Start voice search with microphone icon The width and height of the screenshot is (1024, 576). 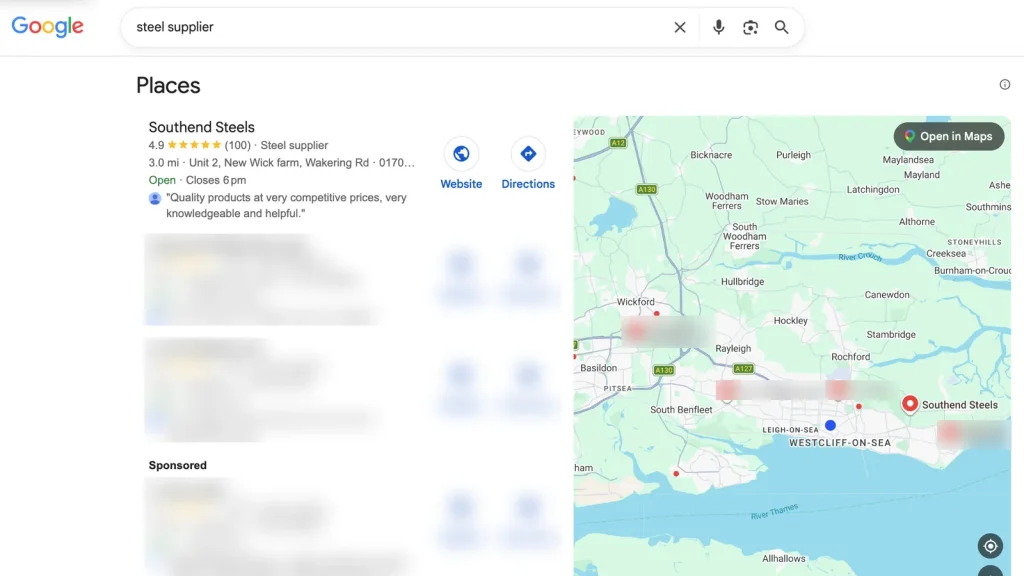tap(718, 27)
